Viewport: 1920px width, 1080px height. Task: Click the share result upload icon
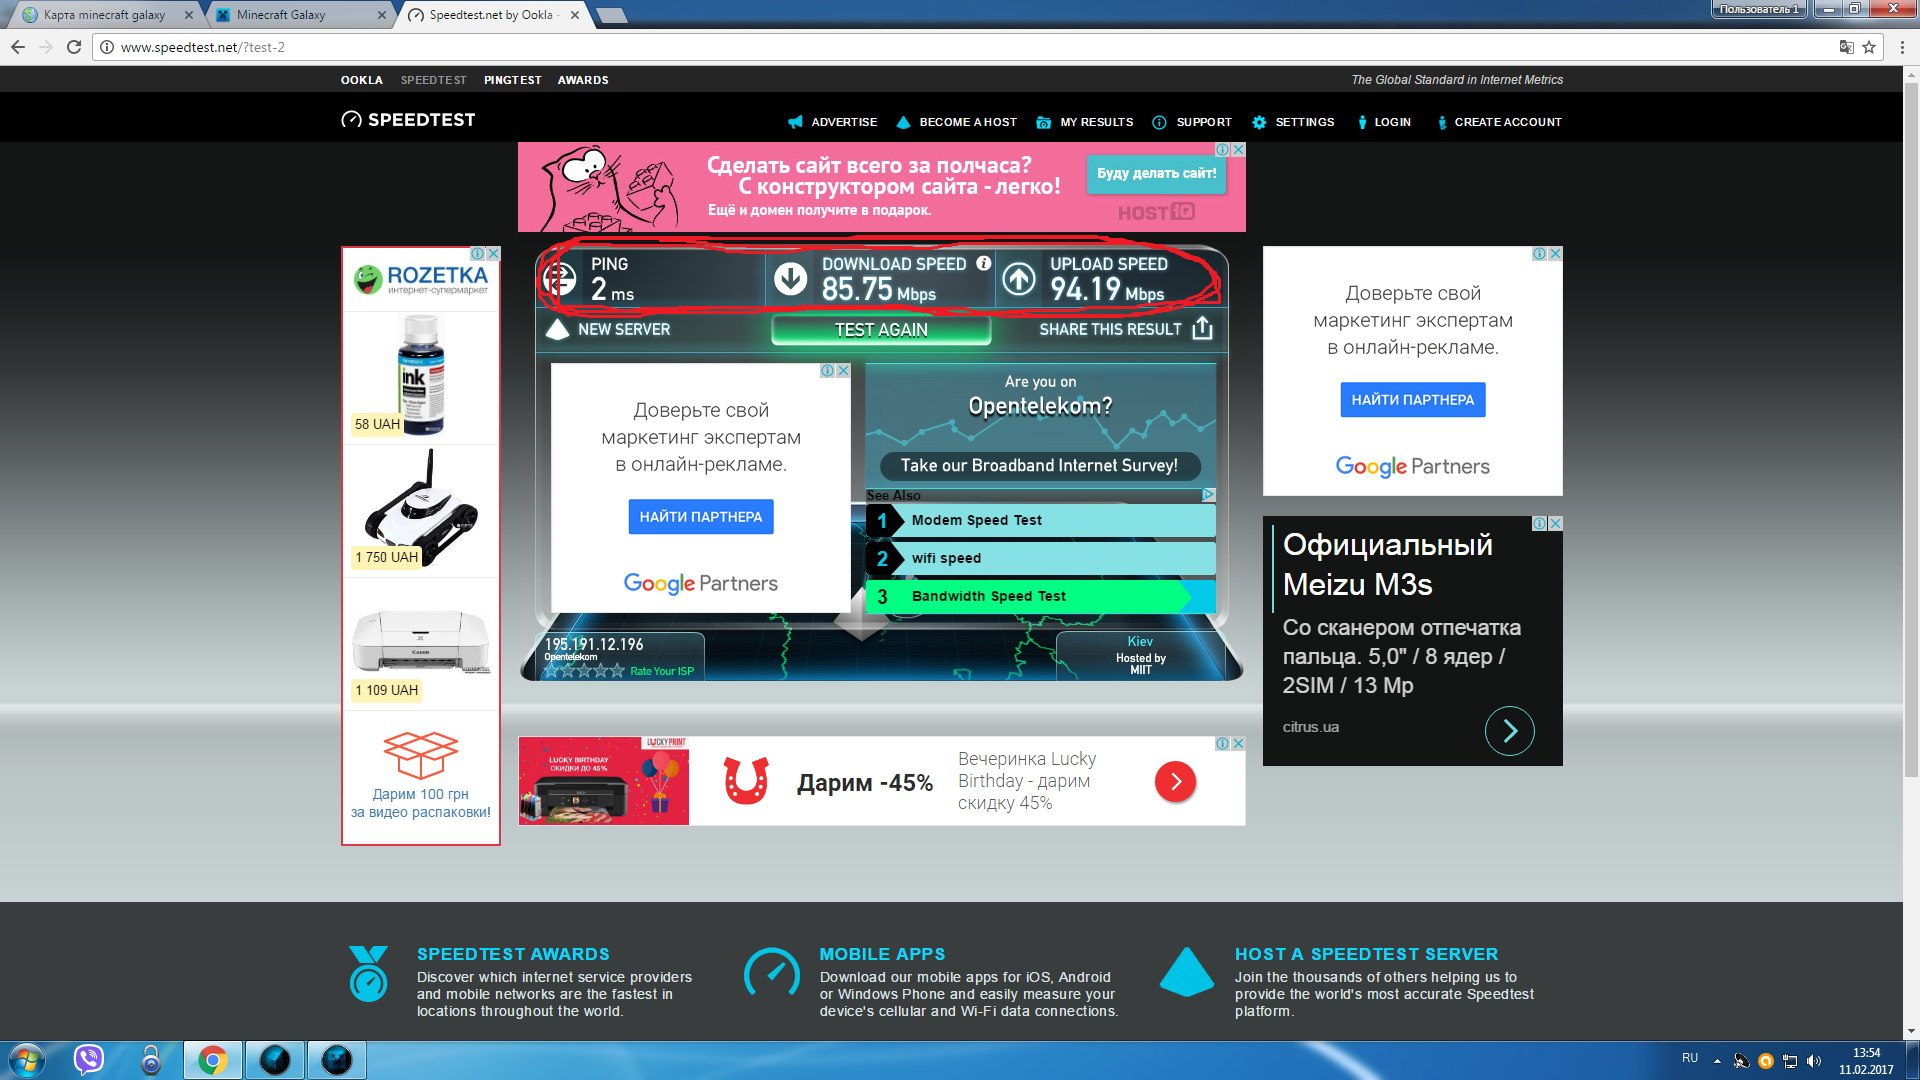(1203, 328)
